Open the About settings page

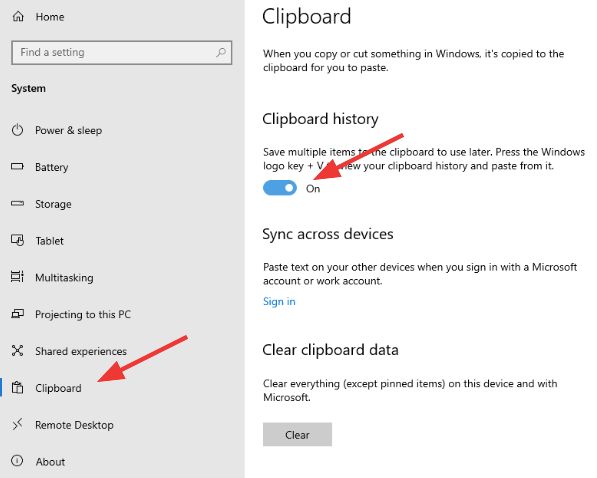[50, 462]
